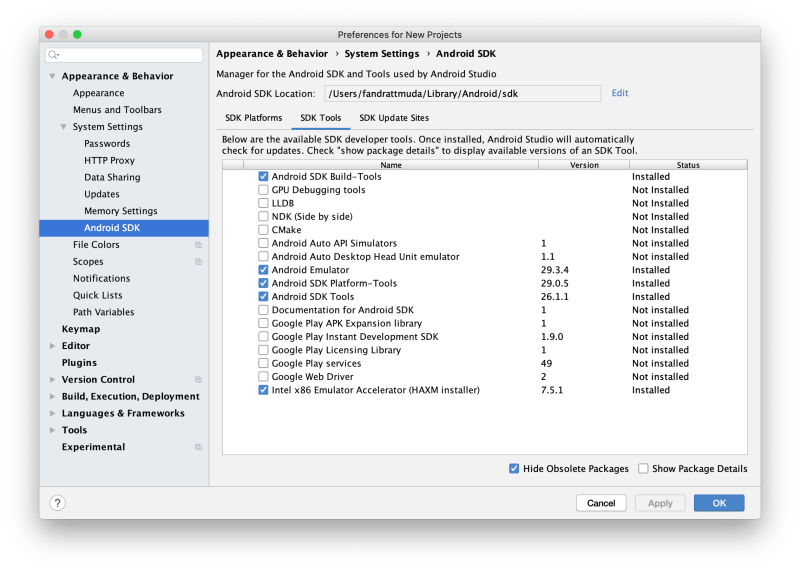Screen dimensions: 800x571
Task: Click Android Auto Desktop Head Unit emulator row
Action: pyautogui.click(x=485, y=257)
